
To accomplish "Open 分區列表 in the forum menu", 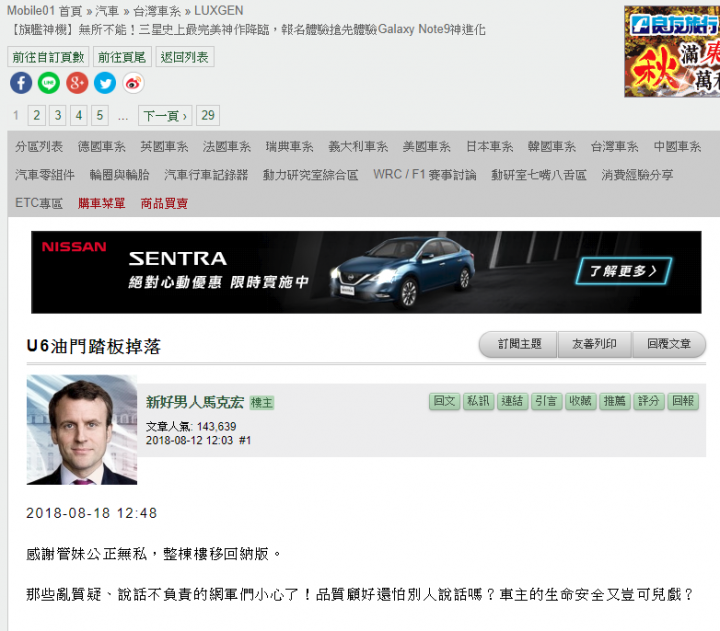I will (39, 146).
